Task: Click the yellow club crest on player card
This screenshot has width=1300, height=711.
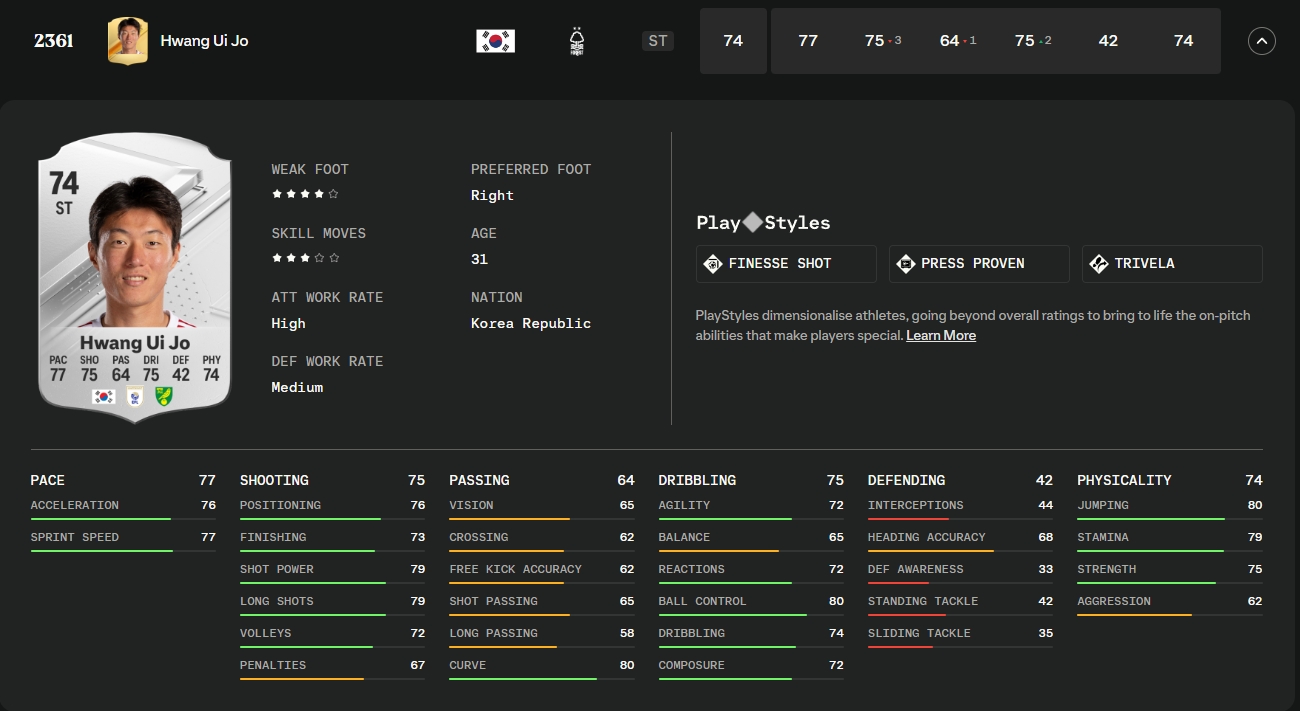Action: 165,397
